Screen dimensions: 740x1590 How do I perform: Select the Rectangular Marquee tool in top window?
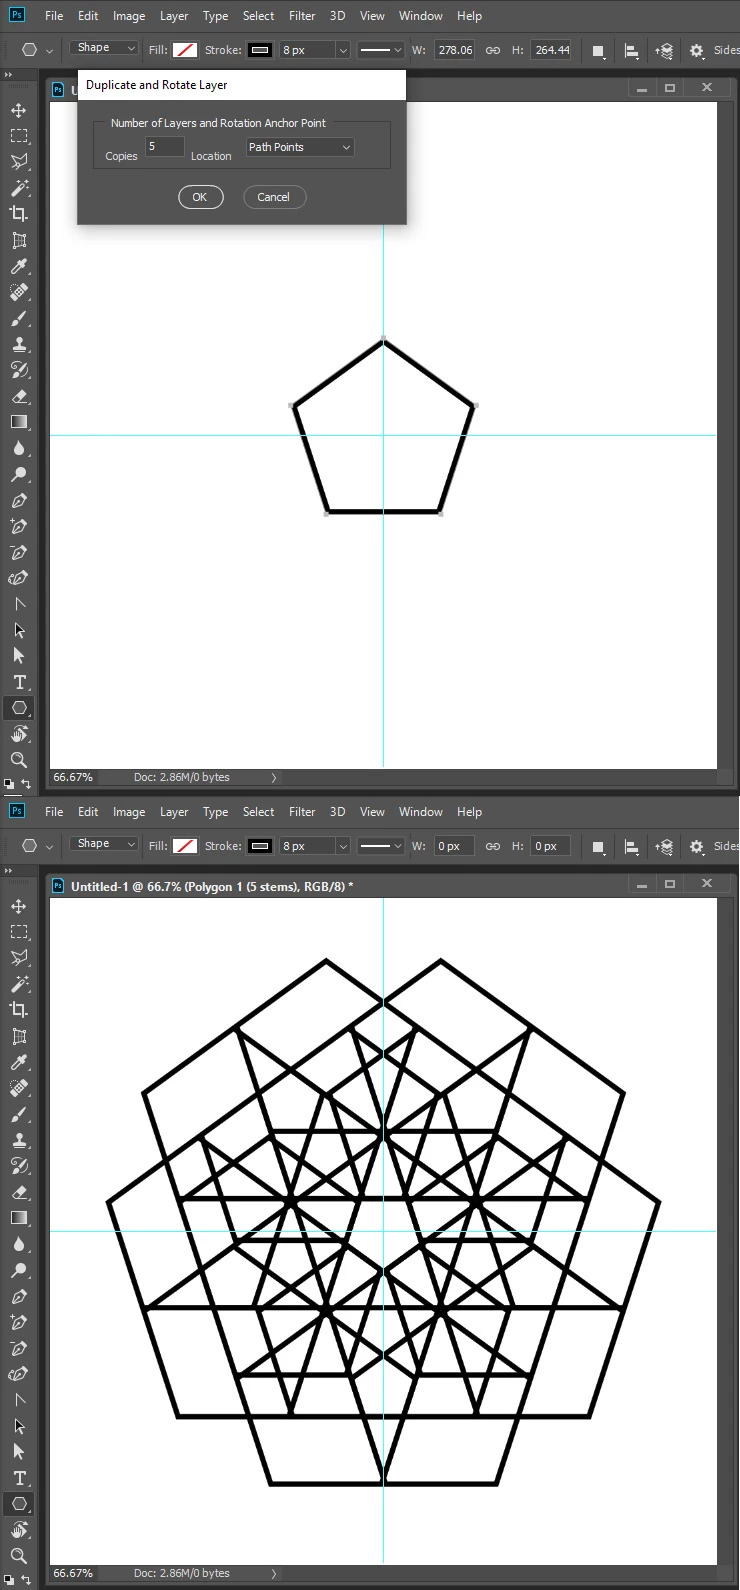coord(19,136)
